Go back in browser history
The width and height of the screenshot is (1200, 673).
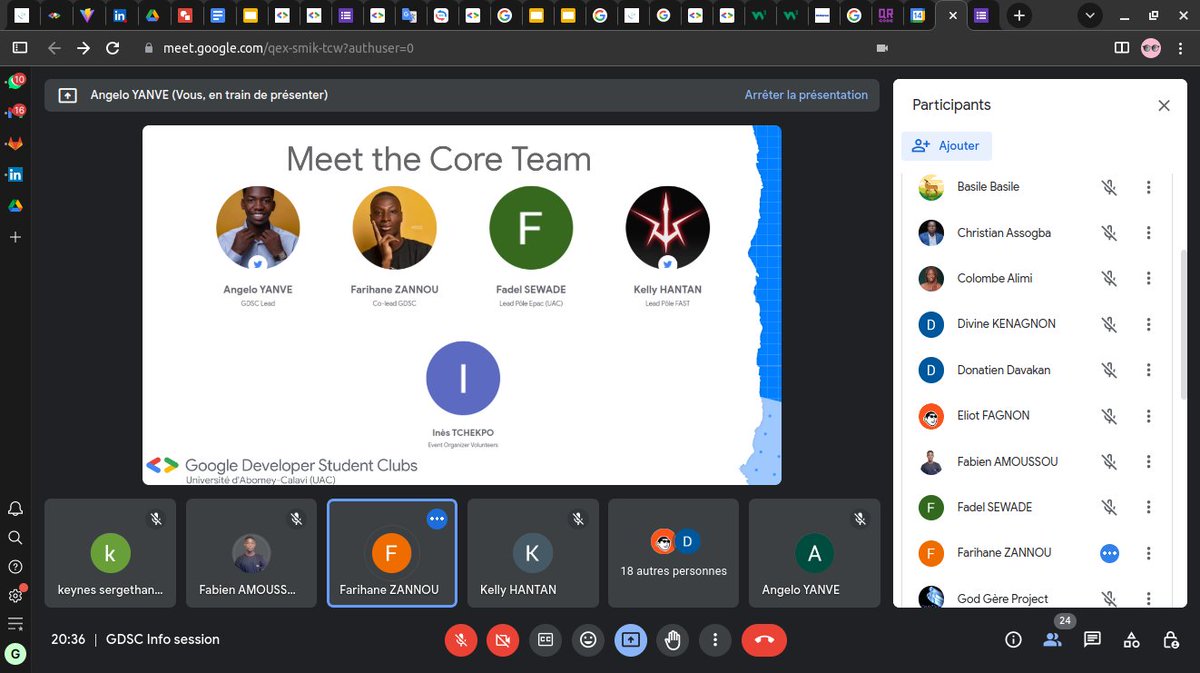pos(54,48)
